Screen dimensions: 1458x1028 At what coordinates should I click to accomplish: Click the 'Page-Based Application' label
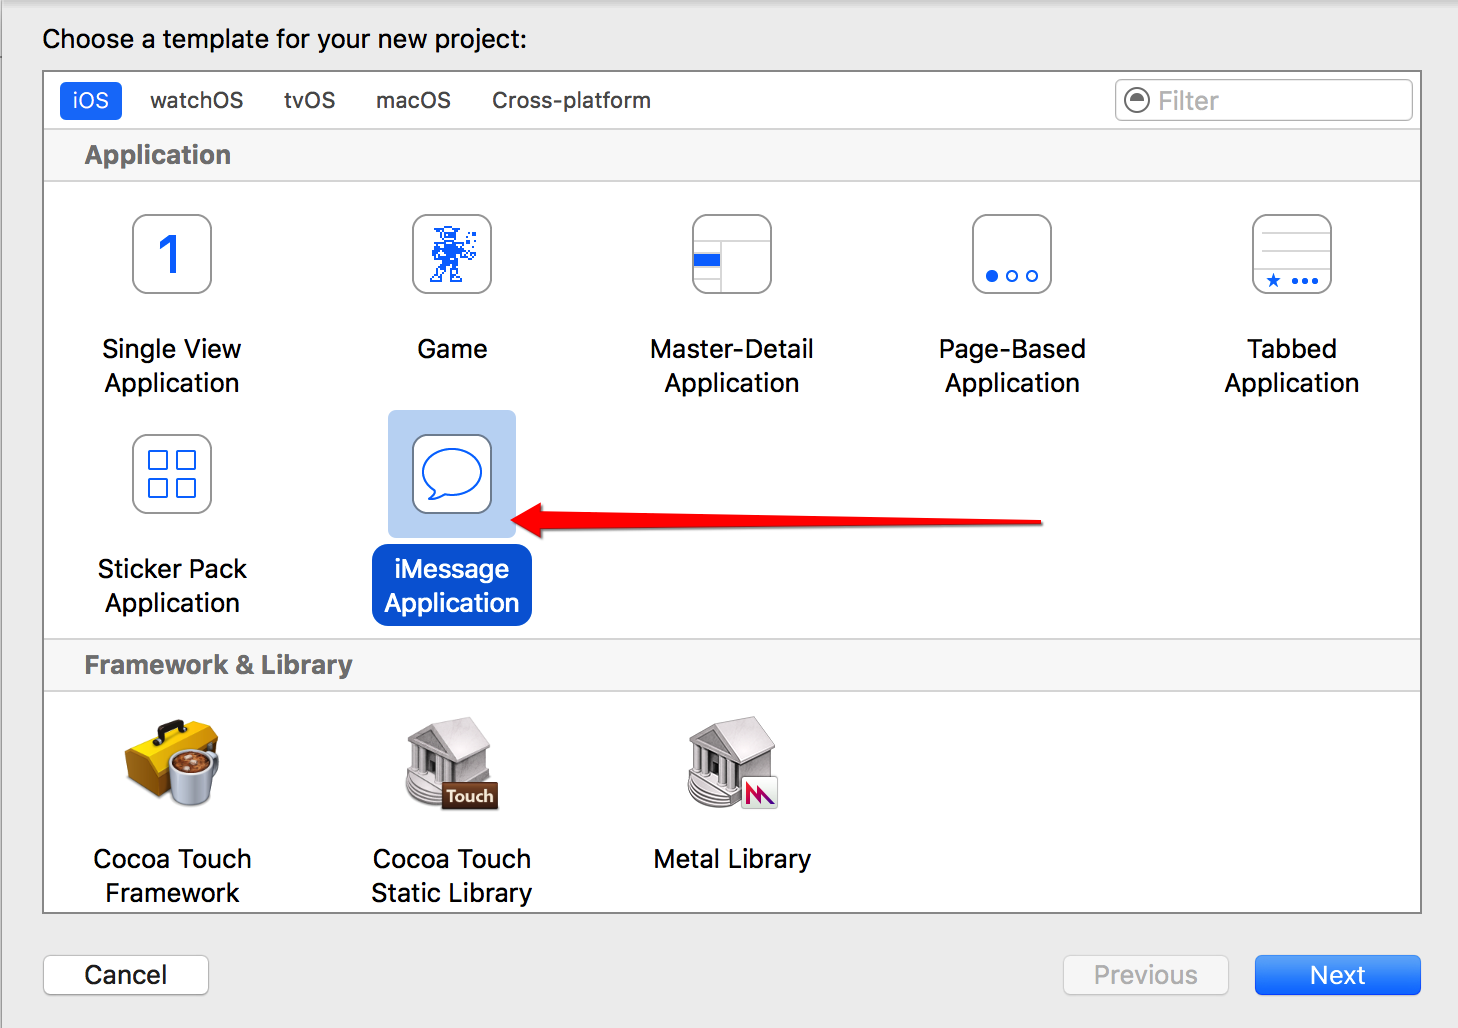pos(1012,366)
